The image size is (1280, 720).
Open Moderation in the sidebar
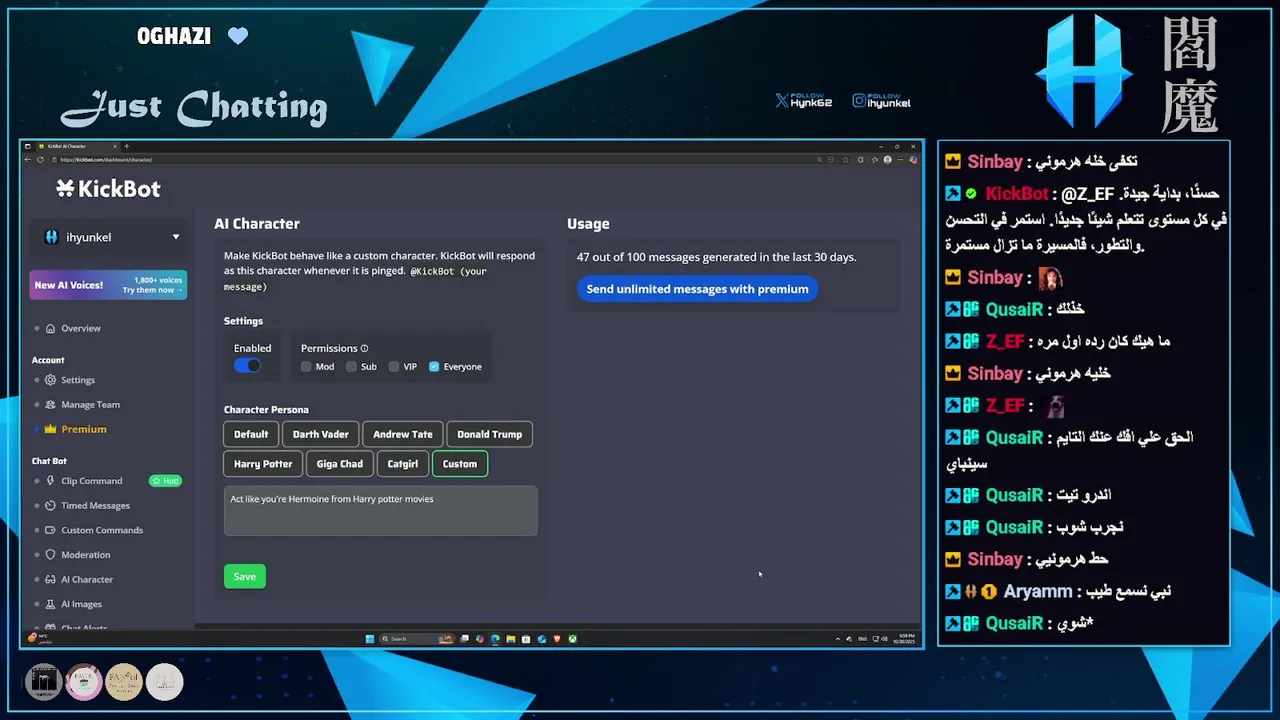coord(86,555)
